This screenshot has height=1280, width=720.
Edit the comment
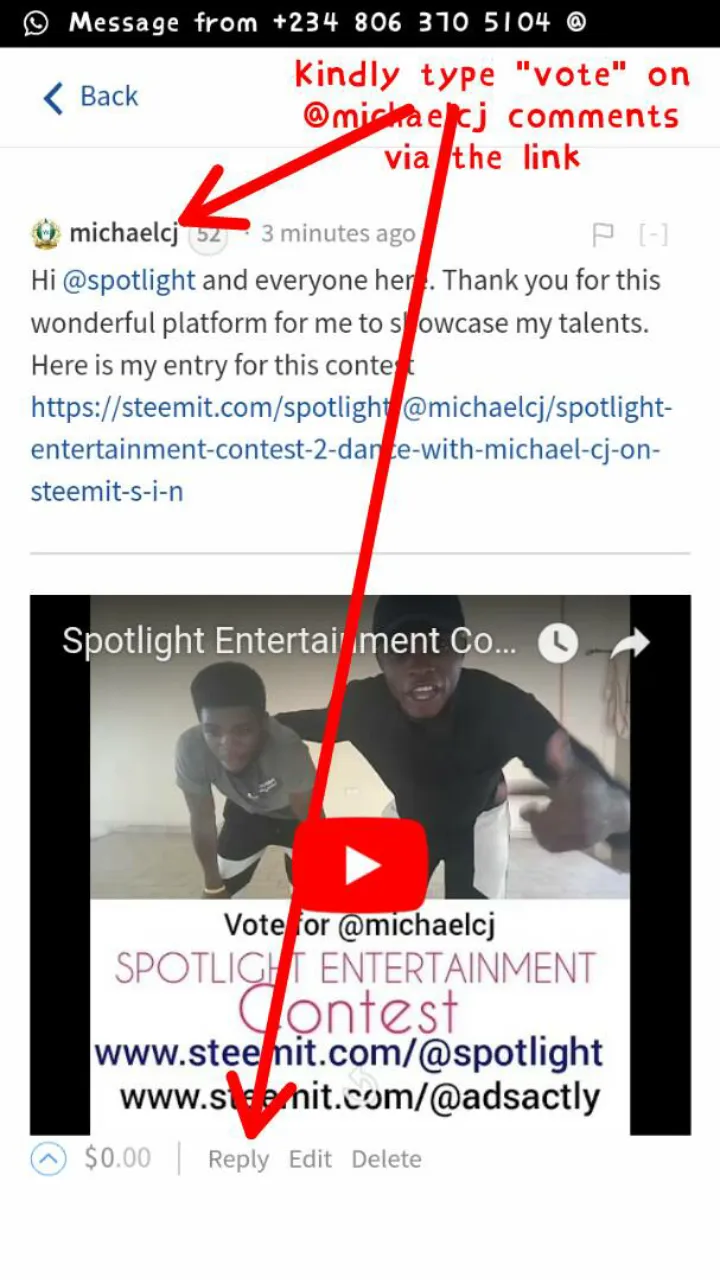[x=310, y=1159]
